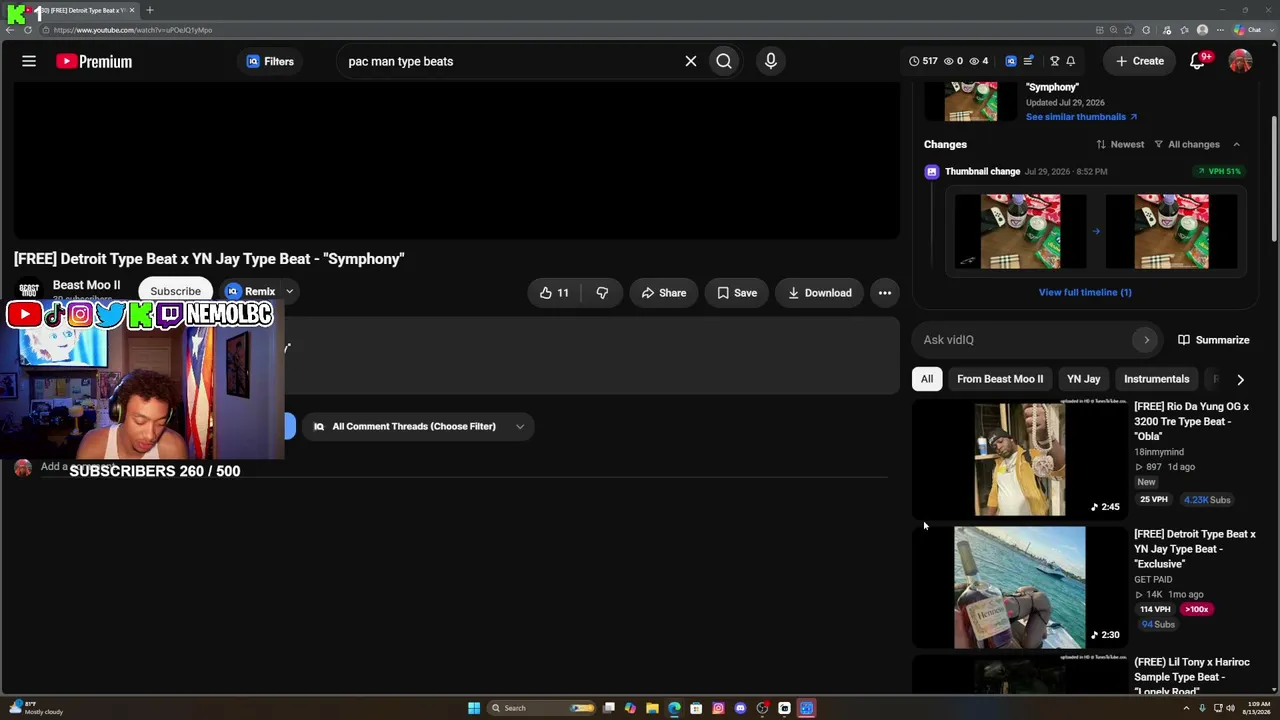Open the vidIQ Filters button
Screen dimensions: 1280x720
(270, 61)
